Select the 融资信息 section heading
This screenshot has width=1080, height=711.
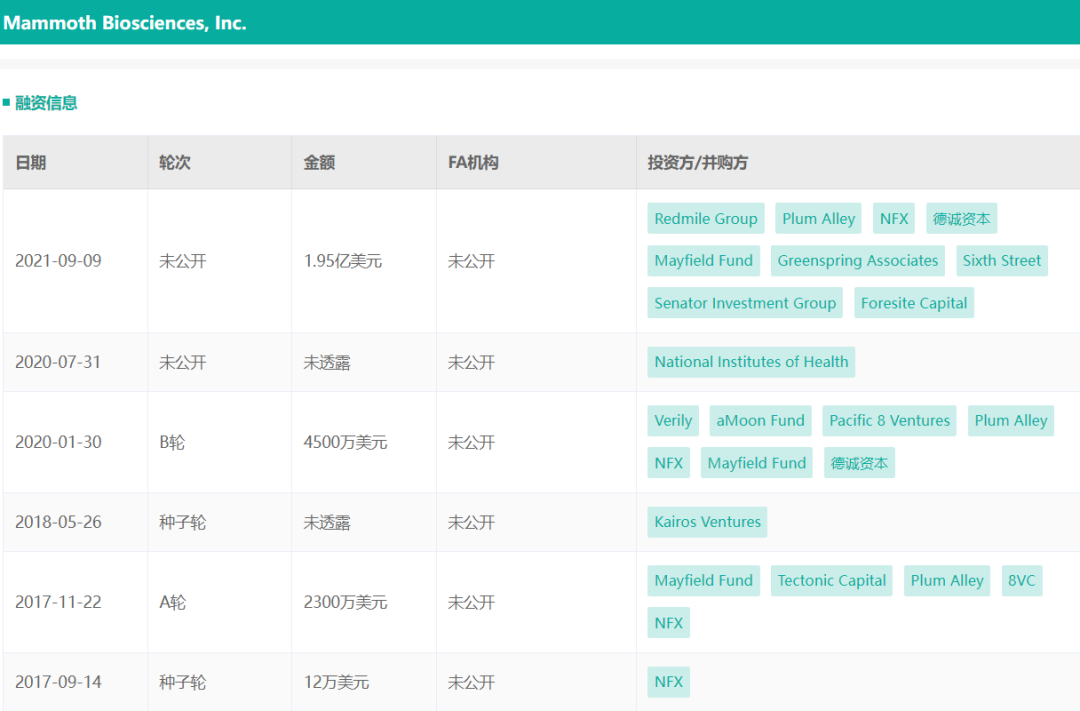[46, 103]
